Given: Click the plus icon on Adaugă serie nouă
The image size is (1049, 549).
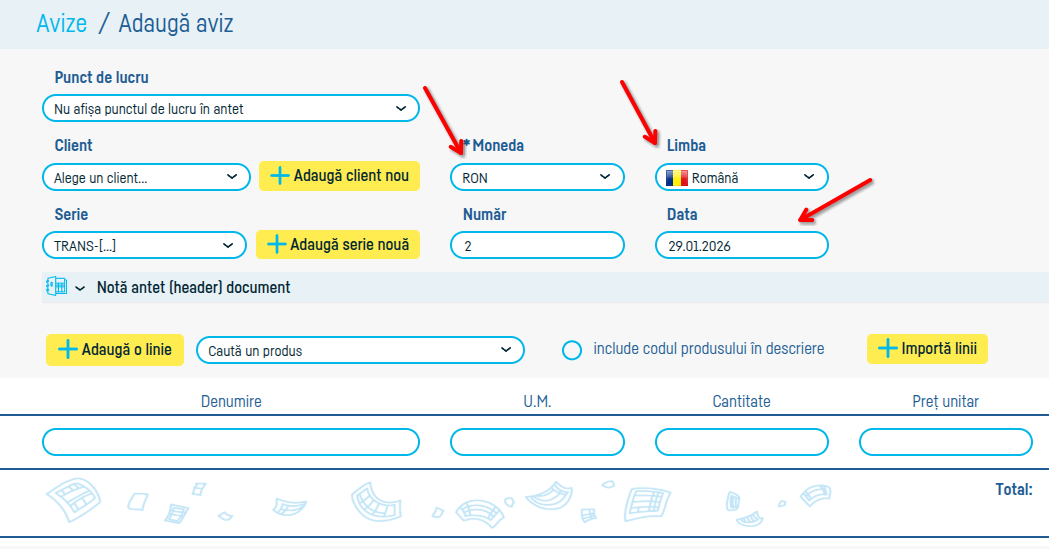Looking at the screenshot, I should 277,244.
